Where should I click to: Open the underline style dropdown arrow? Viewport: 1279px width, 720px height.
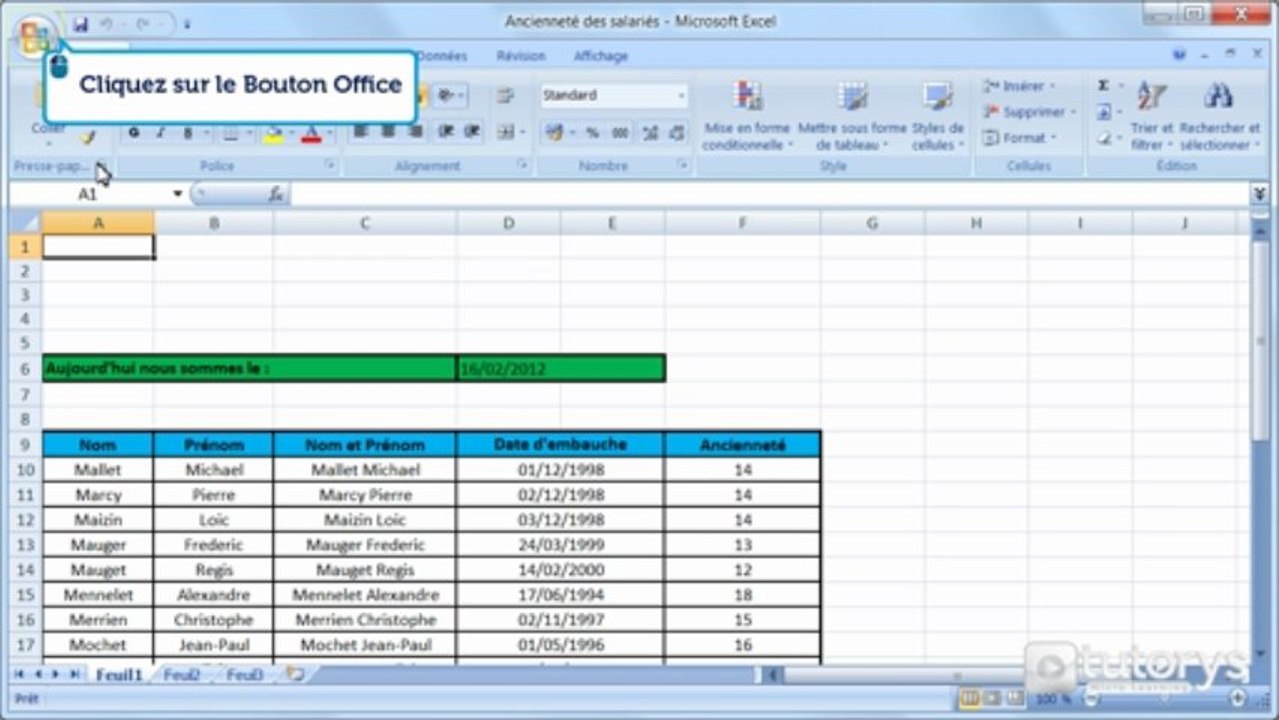click(x=206, y=132)
